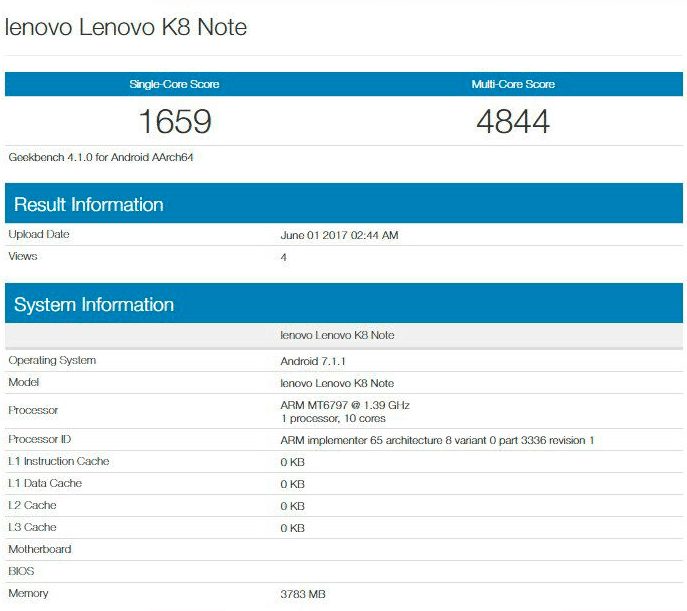This screenshot has height=611, width=687.
Task: Select the 3783 MB memory value
Action: (303, 594)
